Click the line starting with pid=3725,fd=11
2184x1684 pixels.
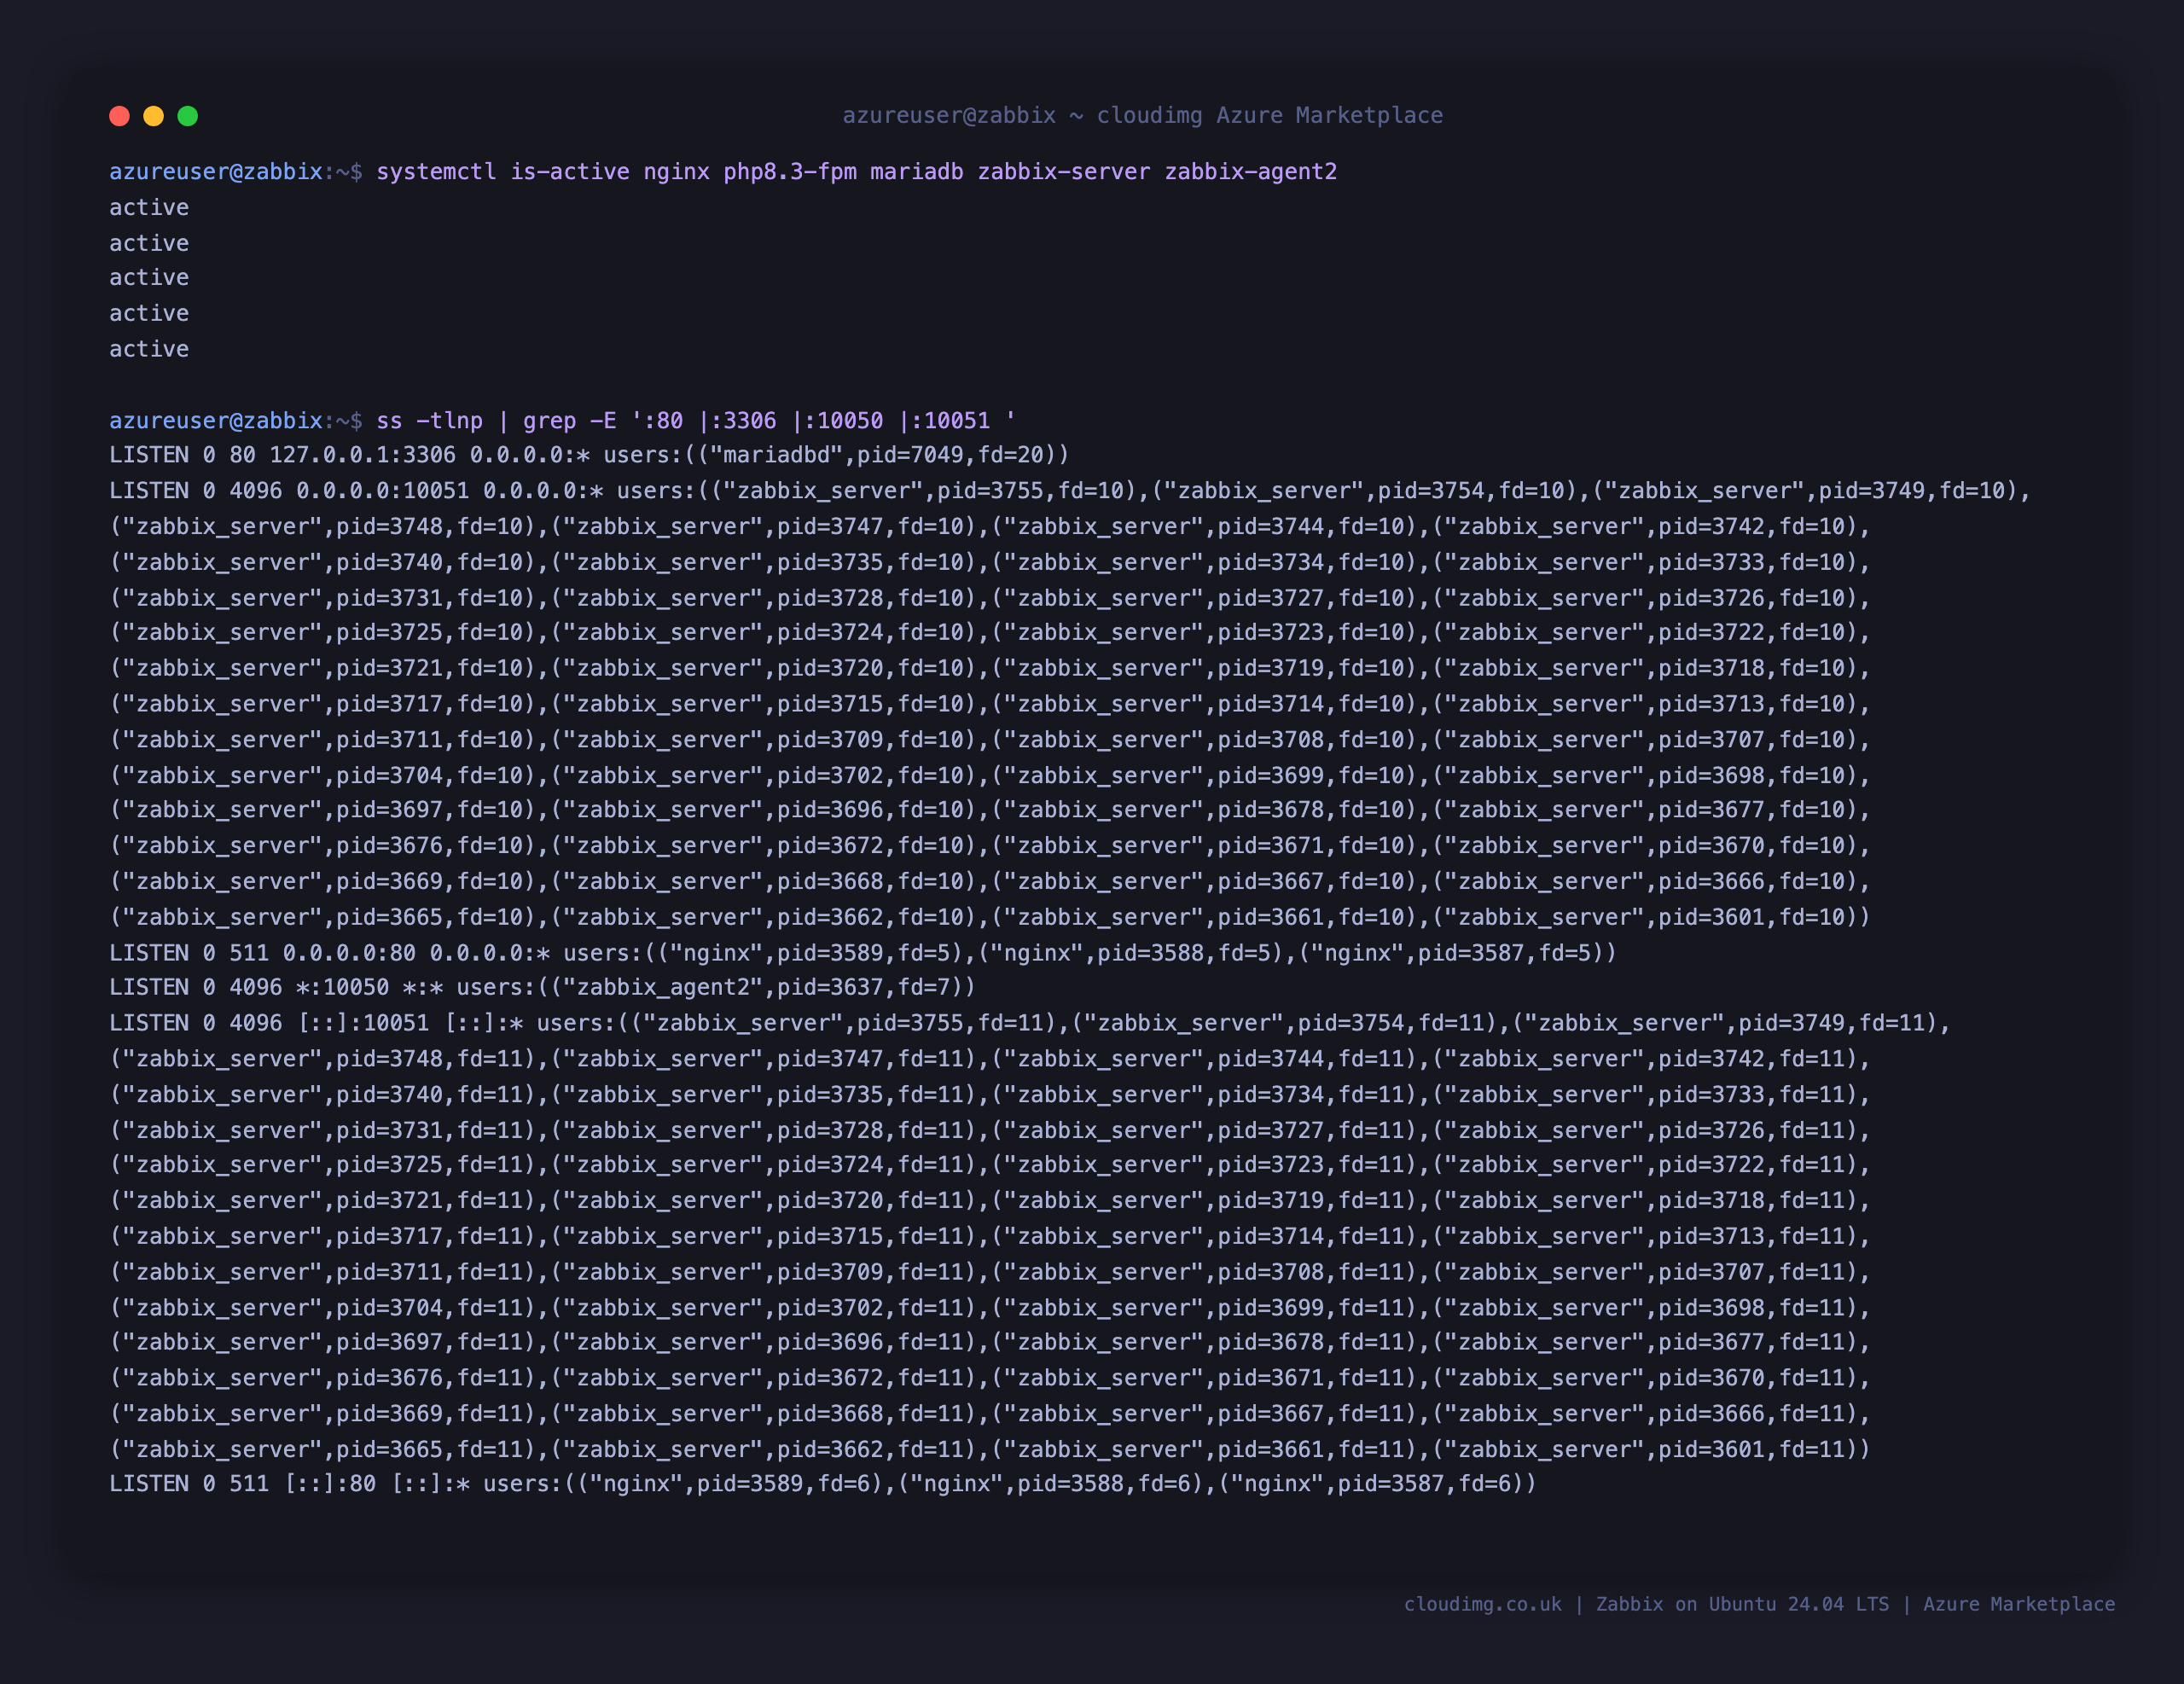point(990,1165)
